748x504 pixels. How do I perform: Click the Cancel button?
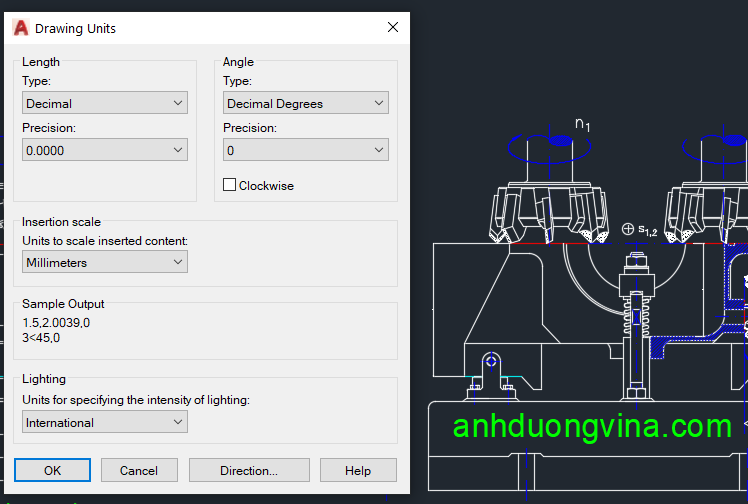tap(139, 470)
